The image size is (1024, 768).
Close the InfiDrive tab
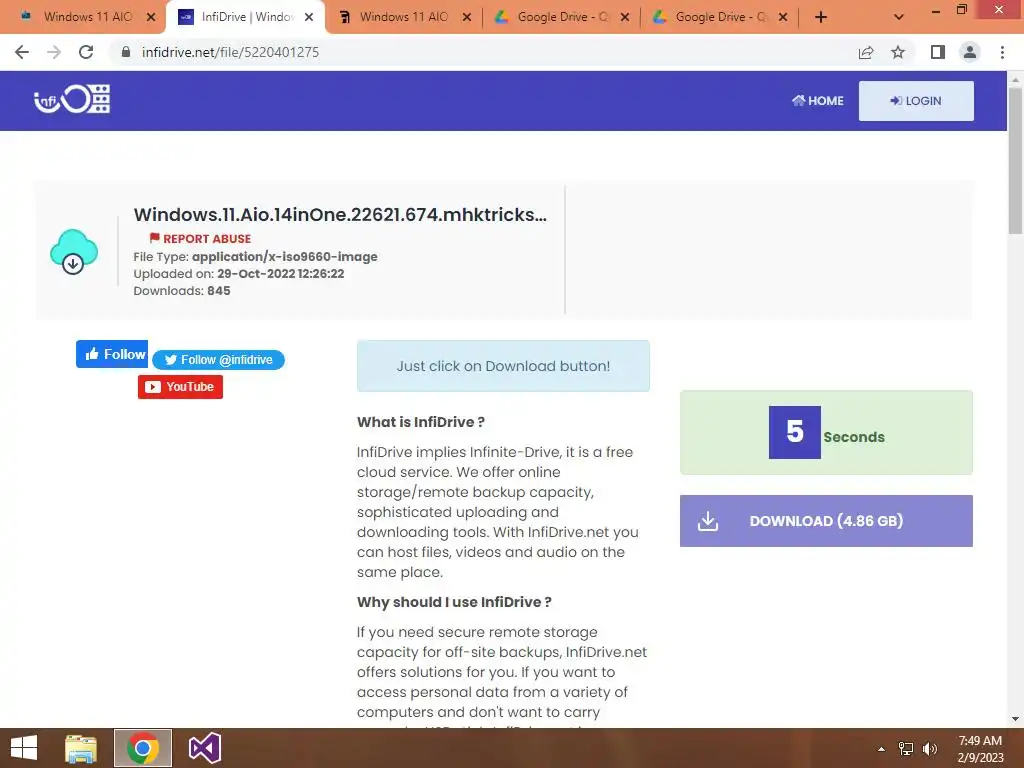coord(310,17)
